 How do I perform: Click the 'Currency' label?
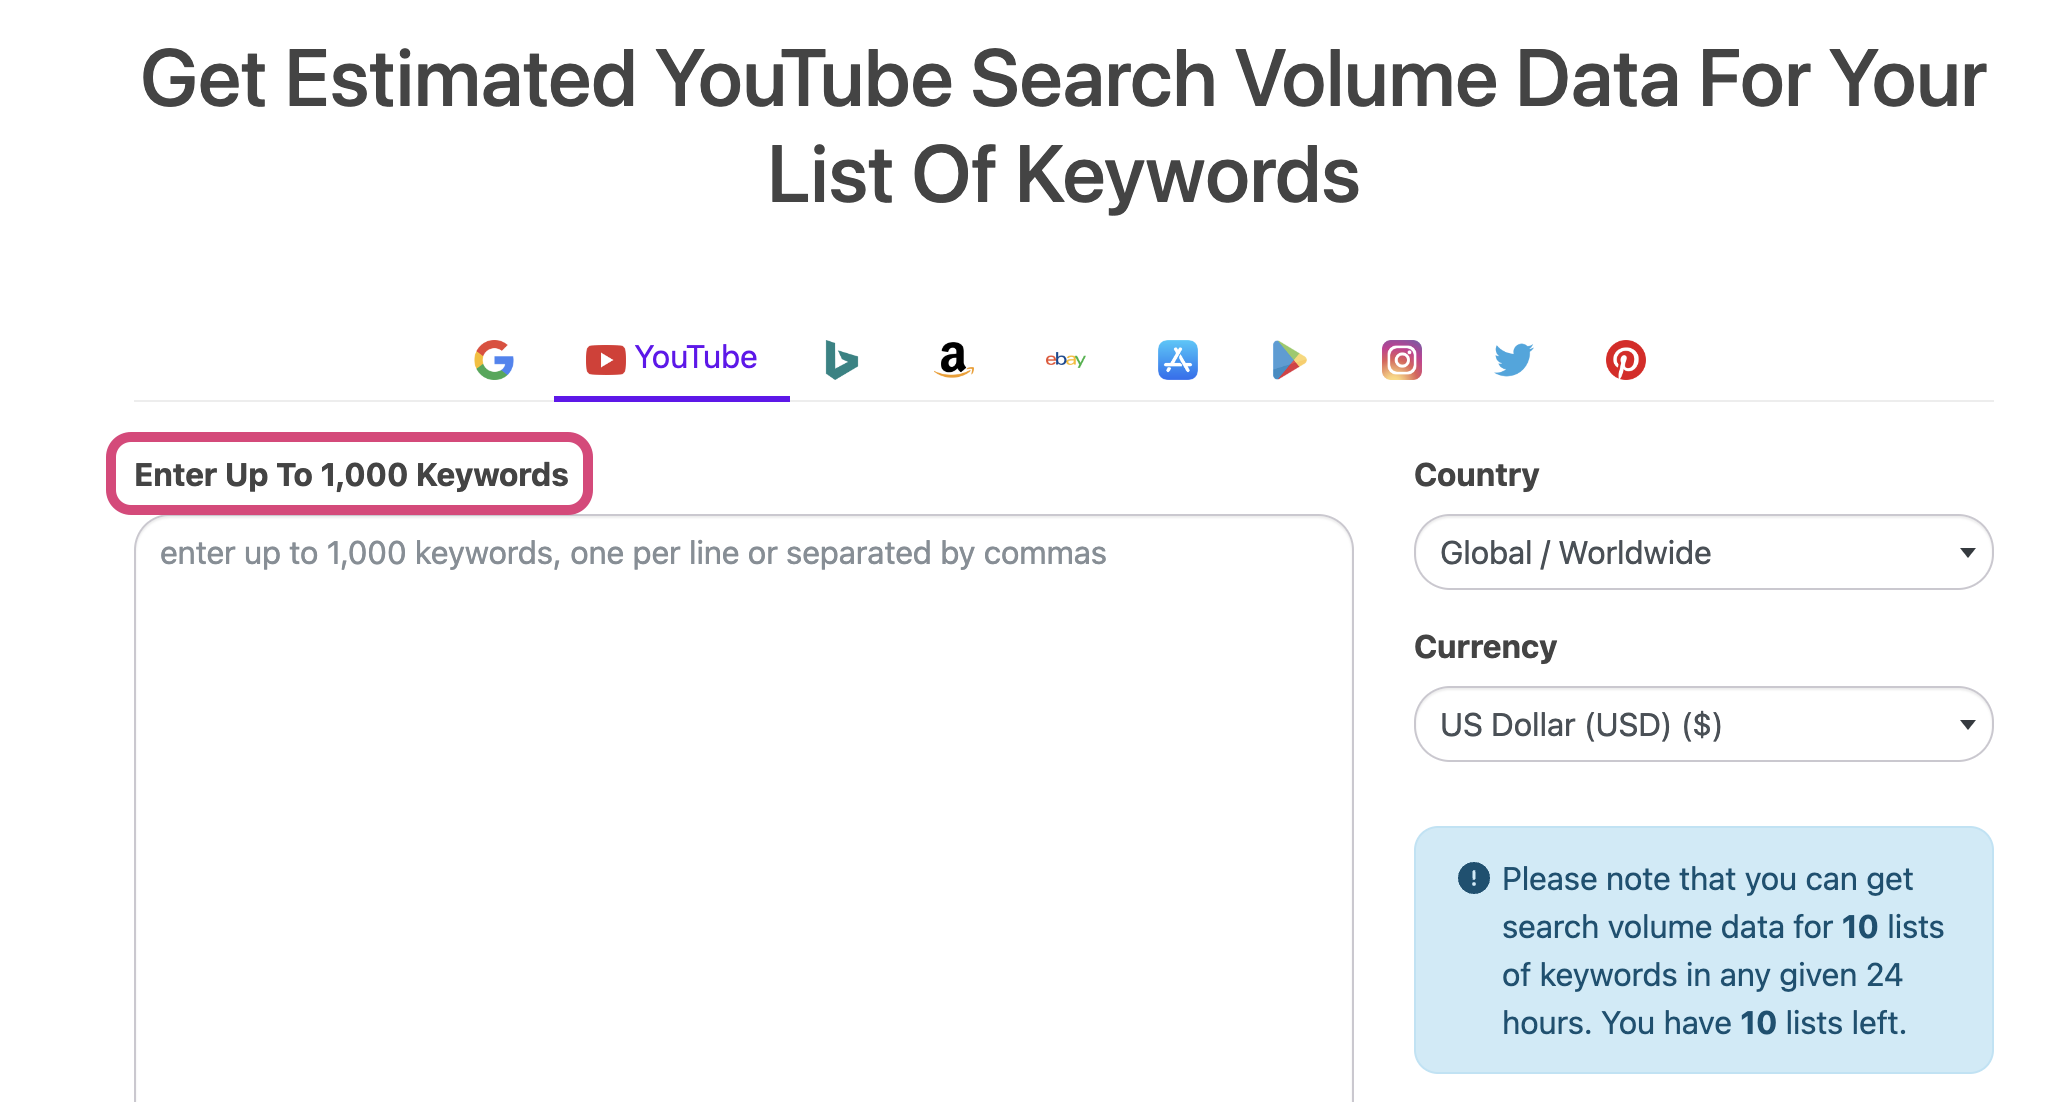click(x=1485, y=647)
